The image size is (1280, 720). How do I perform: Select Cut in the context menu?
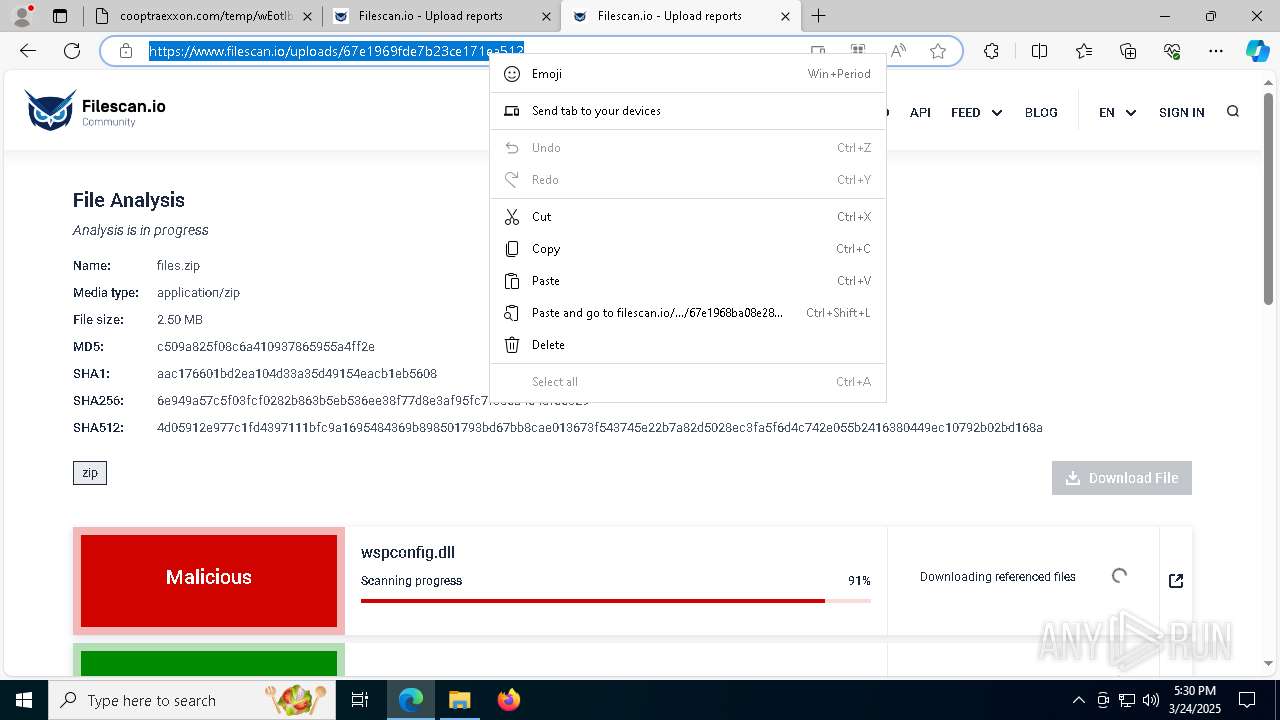[688, 217]
